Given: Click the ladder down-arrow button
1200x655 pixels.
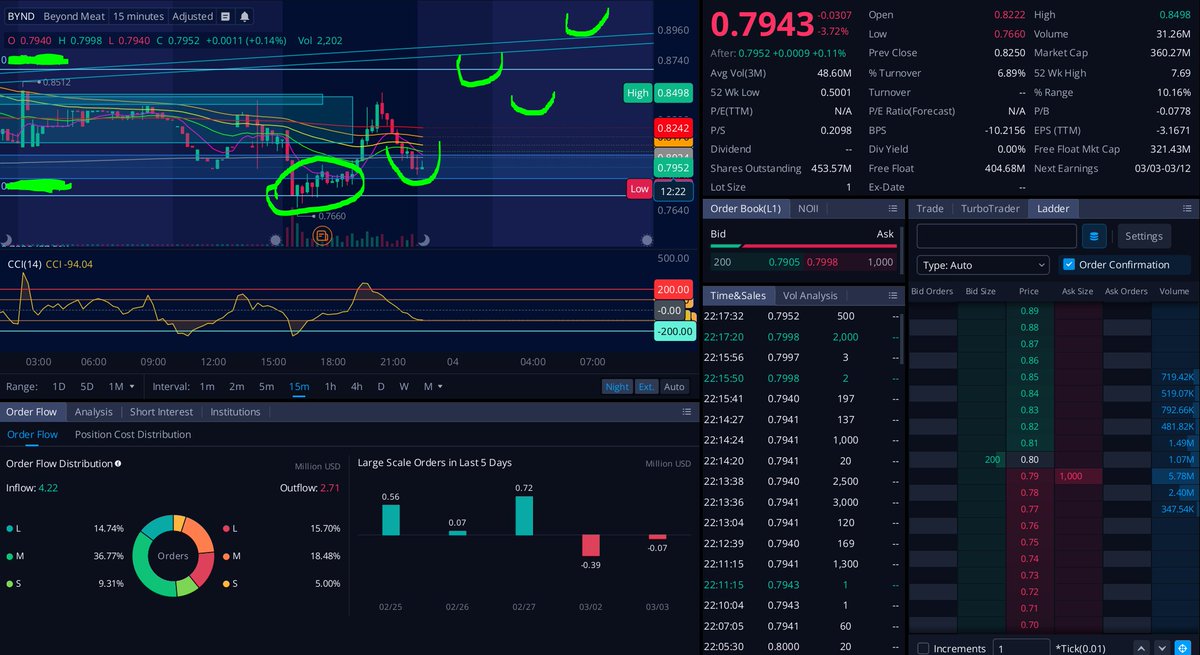Looking at the screenshot, I should tap(1161, 648).
